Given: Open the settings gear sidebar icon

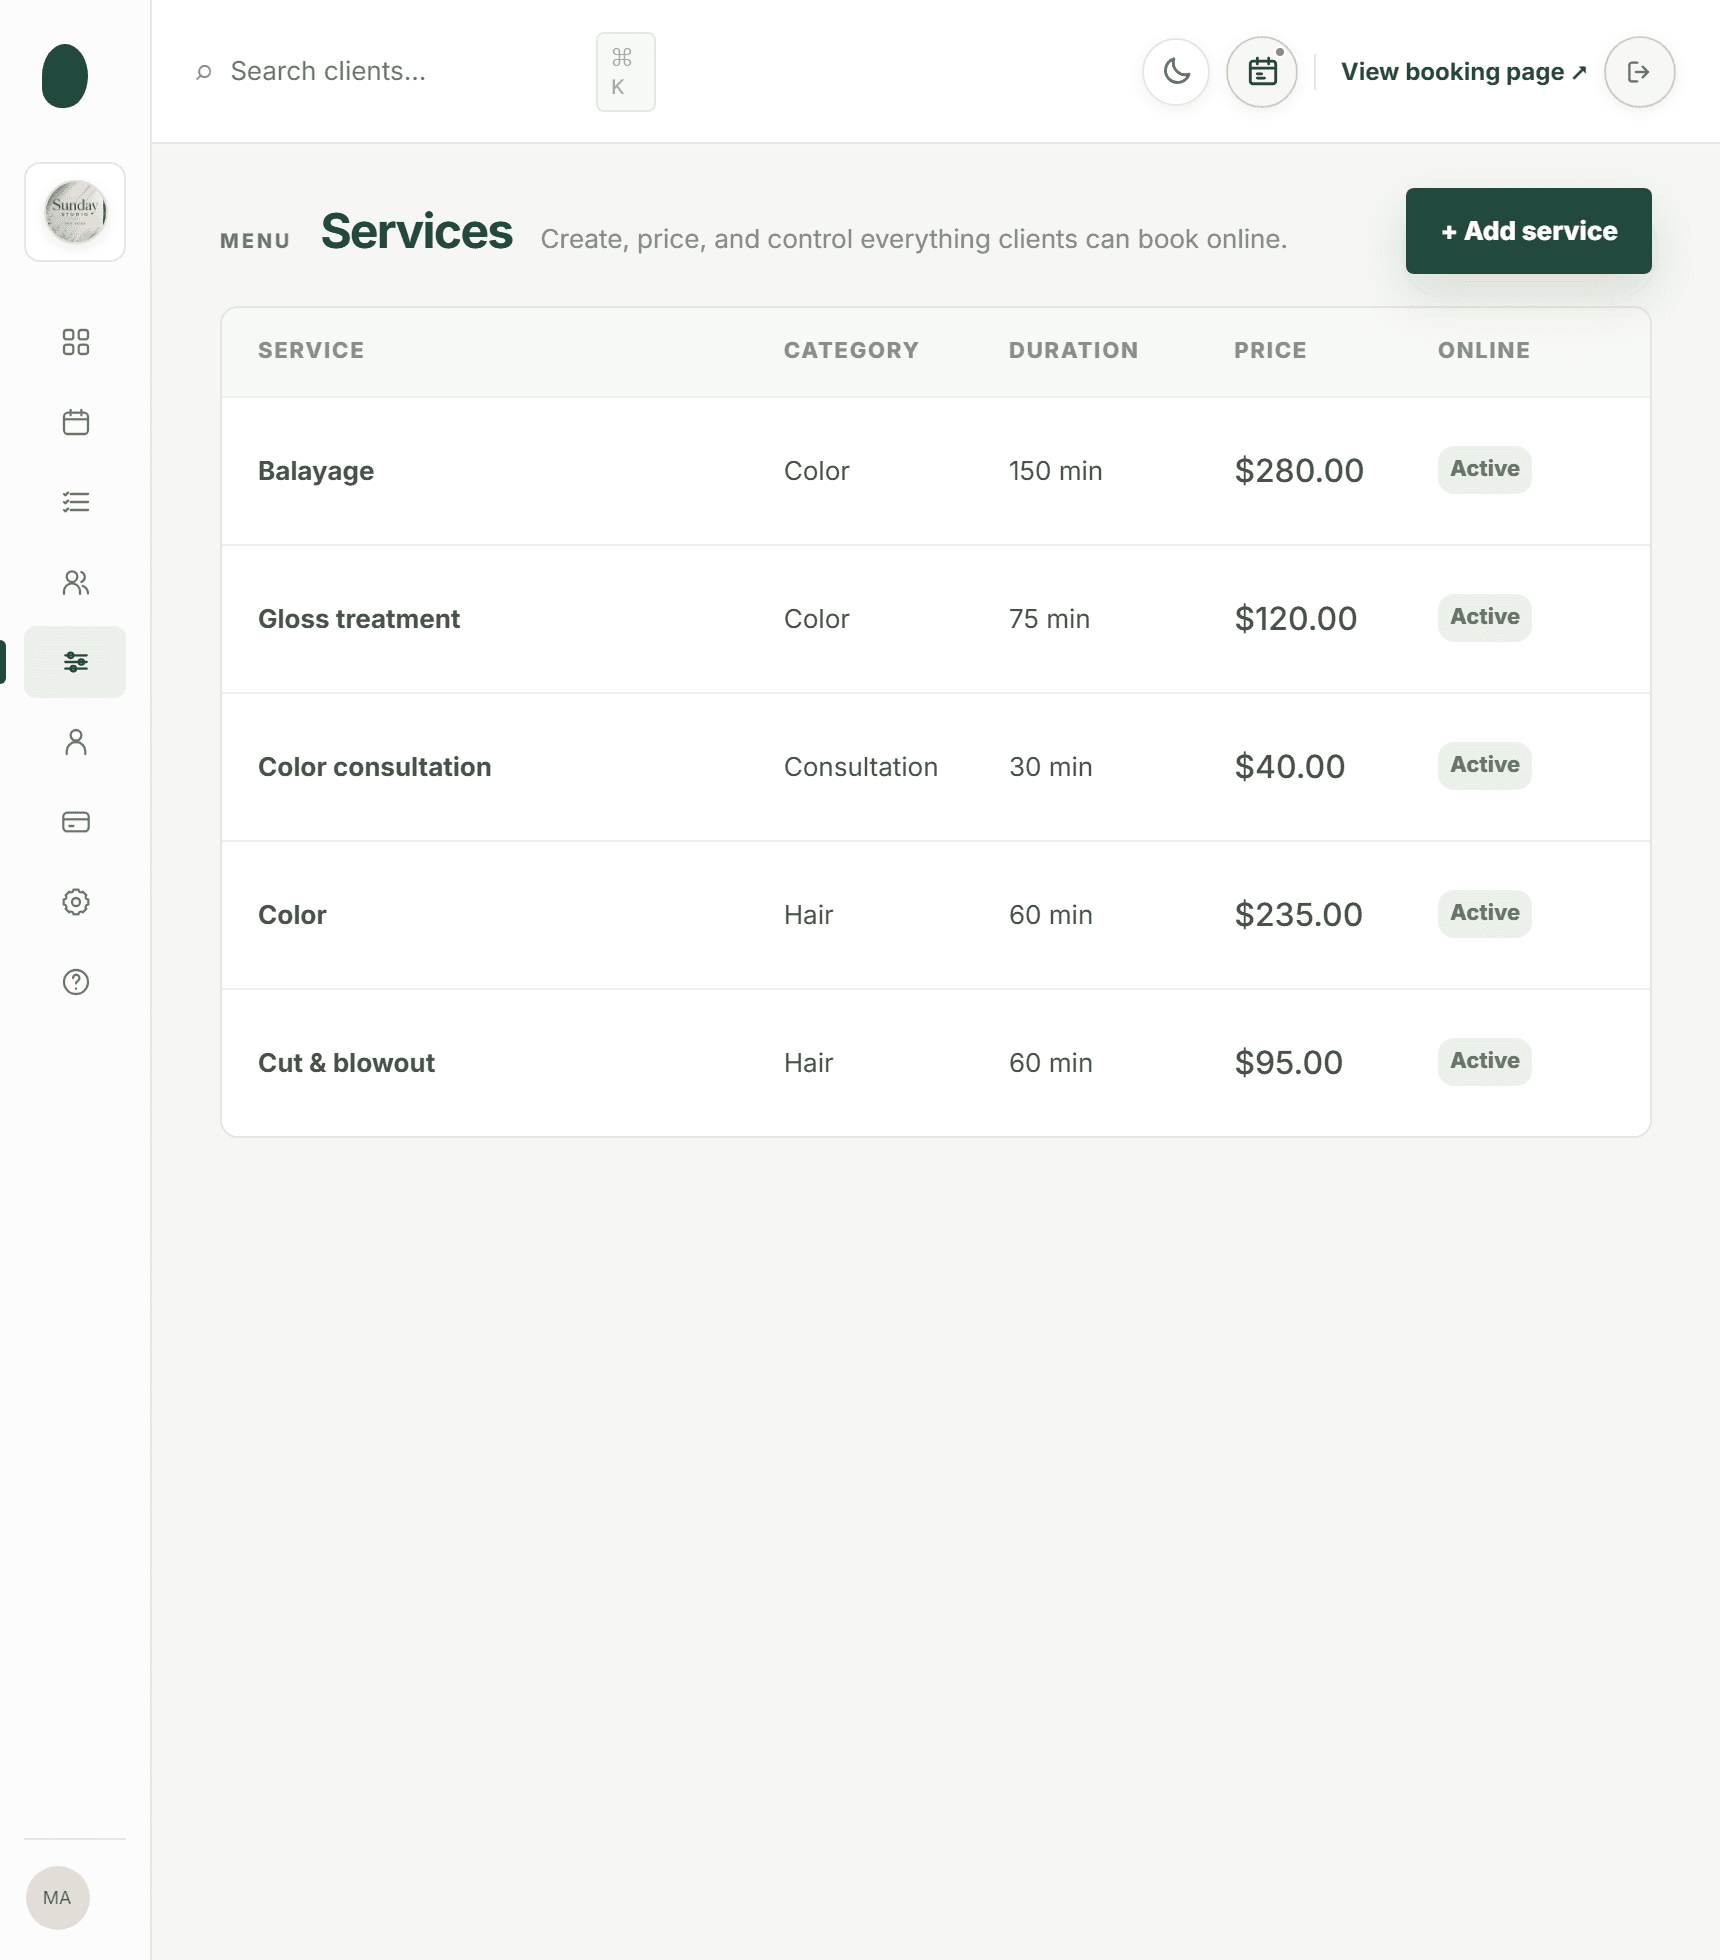Looking at the screenshot, I should [x=76, y=902].
